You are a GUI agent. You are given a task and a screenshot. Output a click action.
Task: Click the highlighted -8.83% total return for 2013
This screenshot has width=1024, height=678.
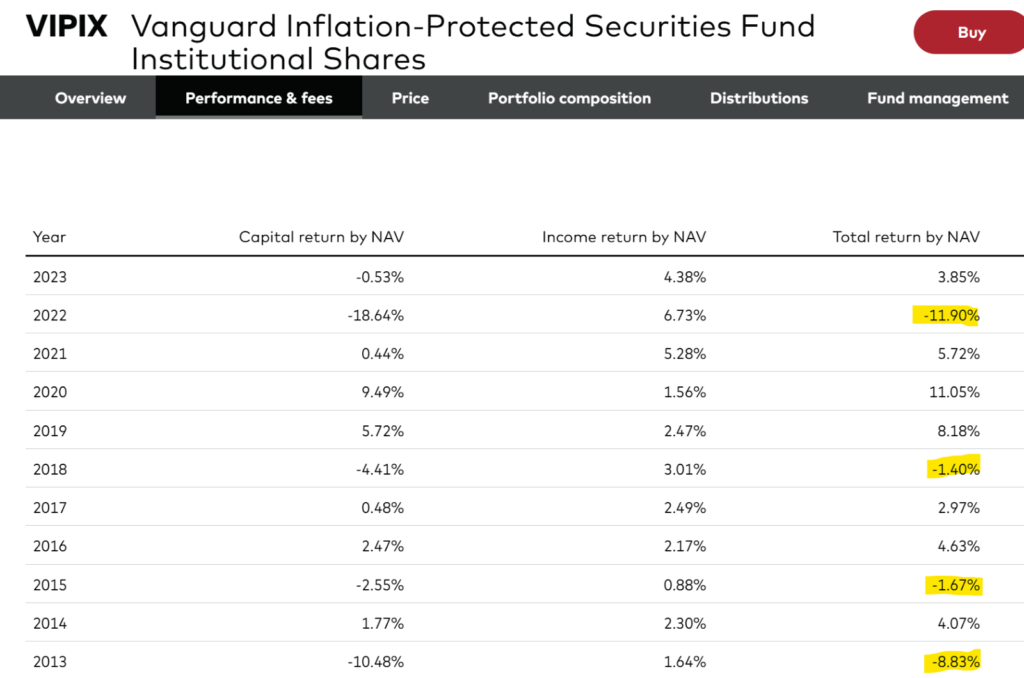coord(954,661)
